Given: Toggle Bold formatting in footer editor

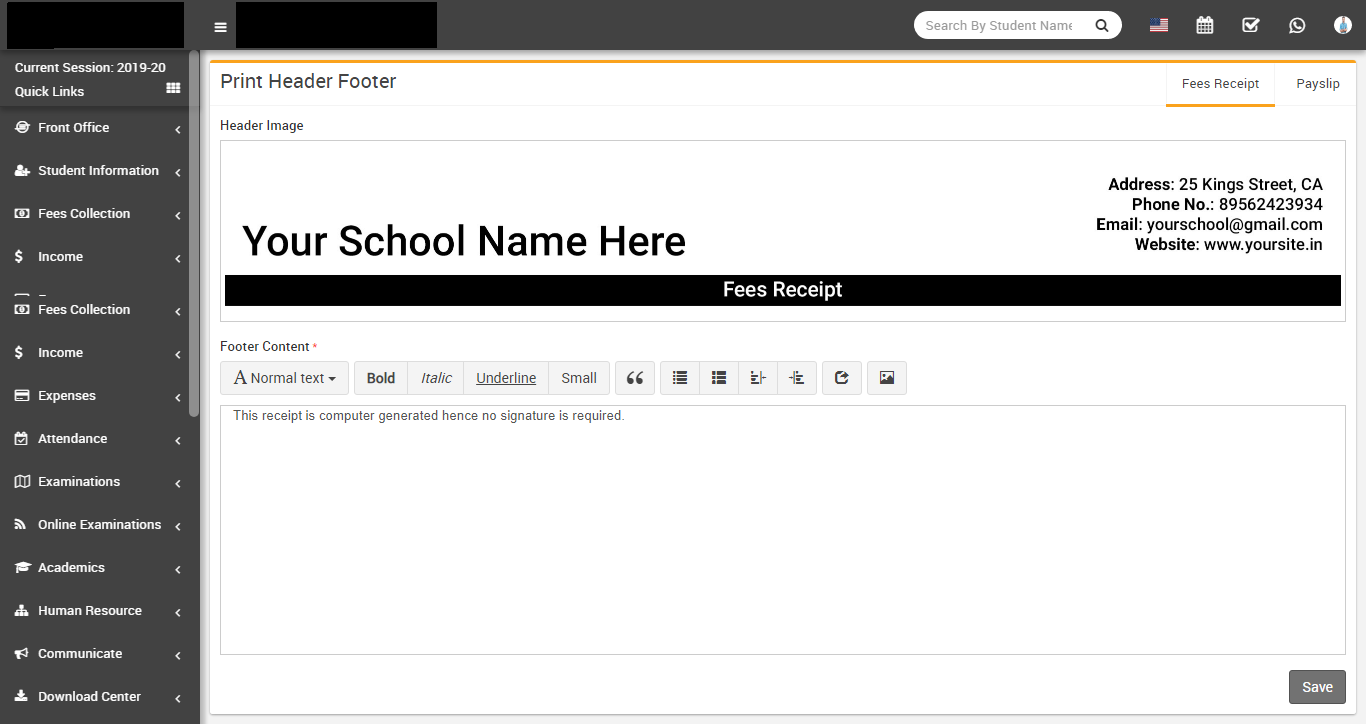Looking at the screenshot, I should (380, 378).
